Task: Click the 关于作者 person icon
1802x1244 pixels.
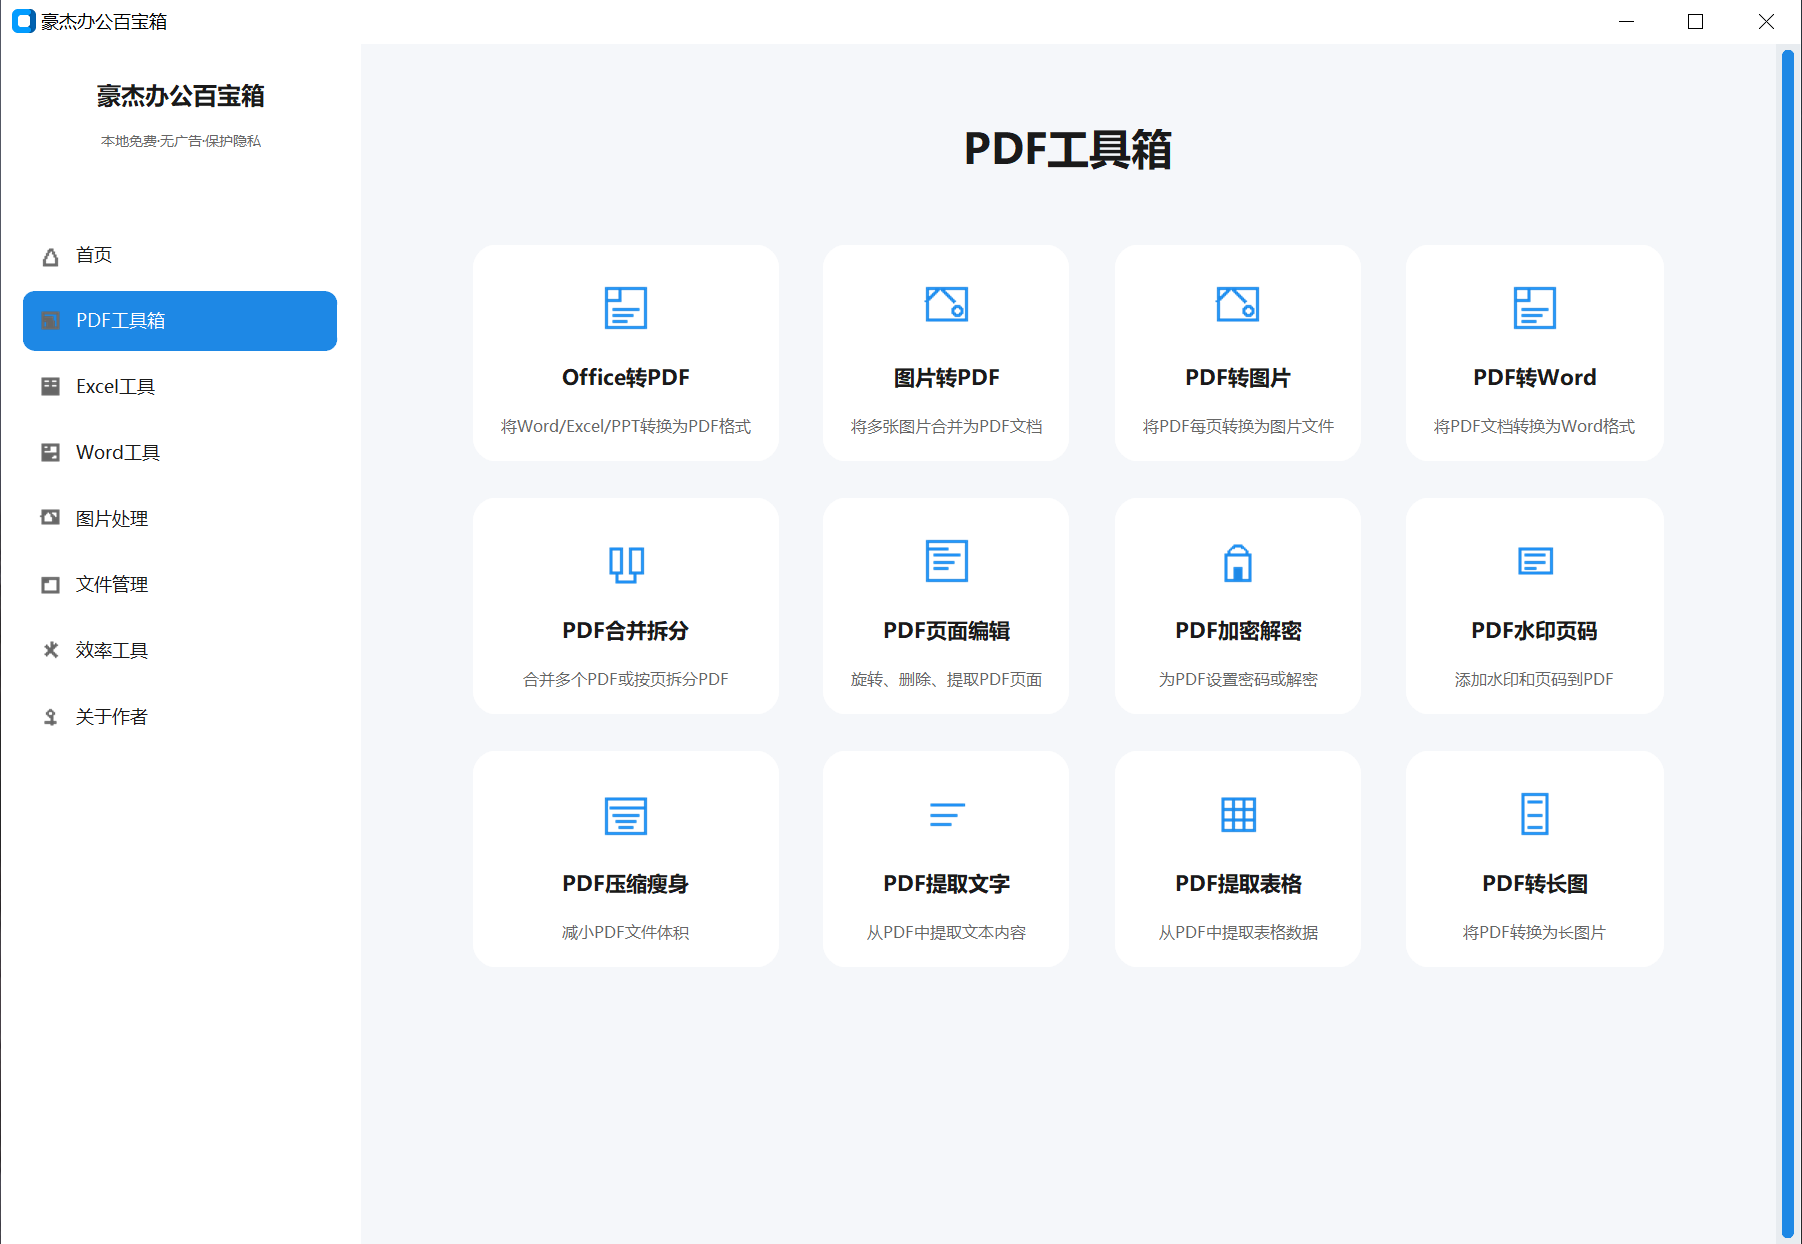Action: pos(50,717)
